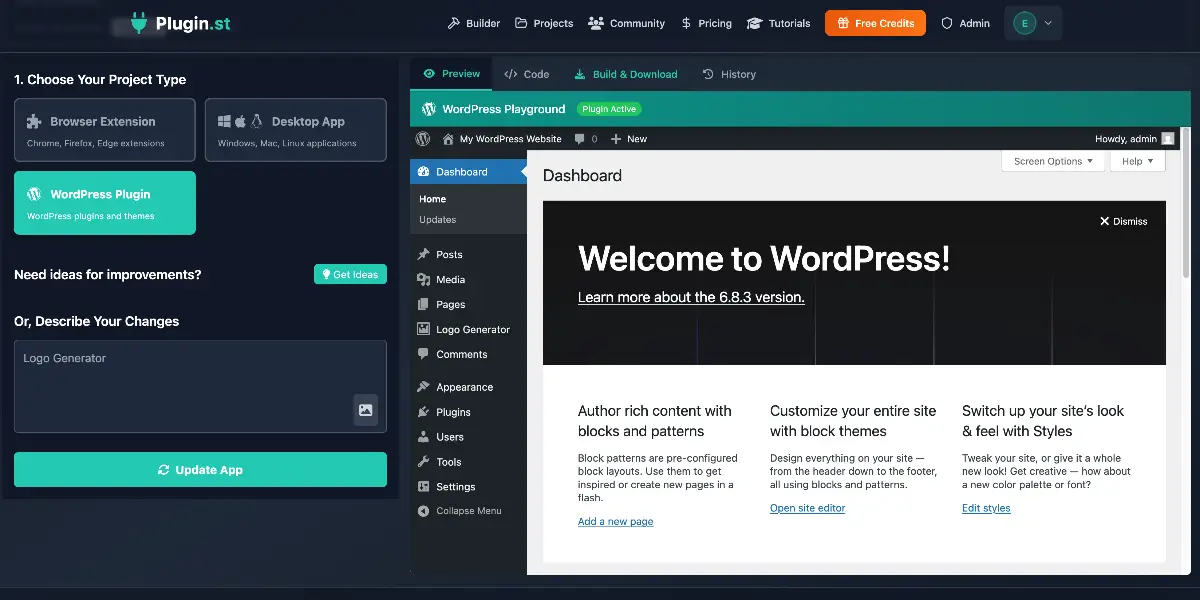Click the WordPress logo in admin bar
The height and width of the screenshot is (600, 1200).
tap(424, 139)
